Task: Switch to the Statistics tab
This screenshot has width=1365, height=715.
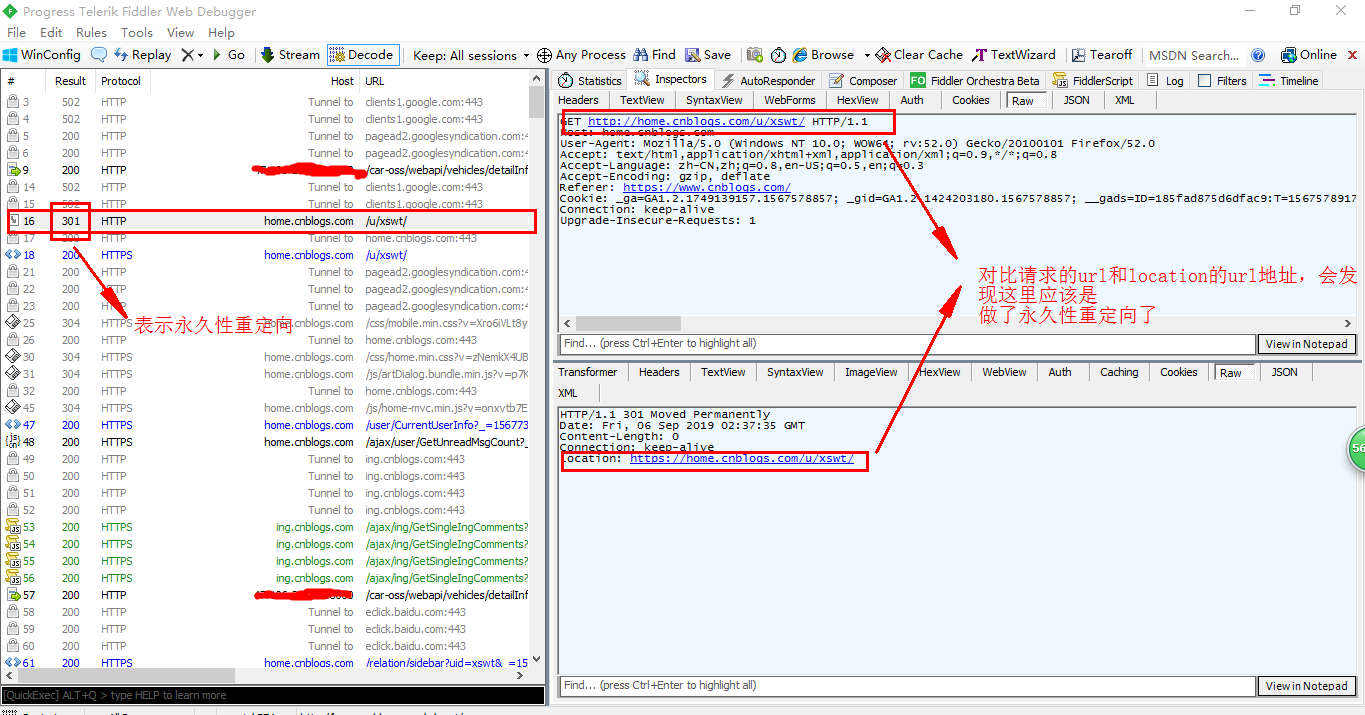Action: pyautogui.click(x=590, y=81)
